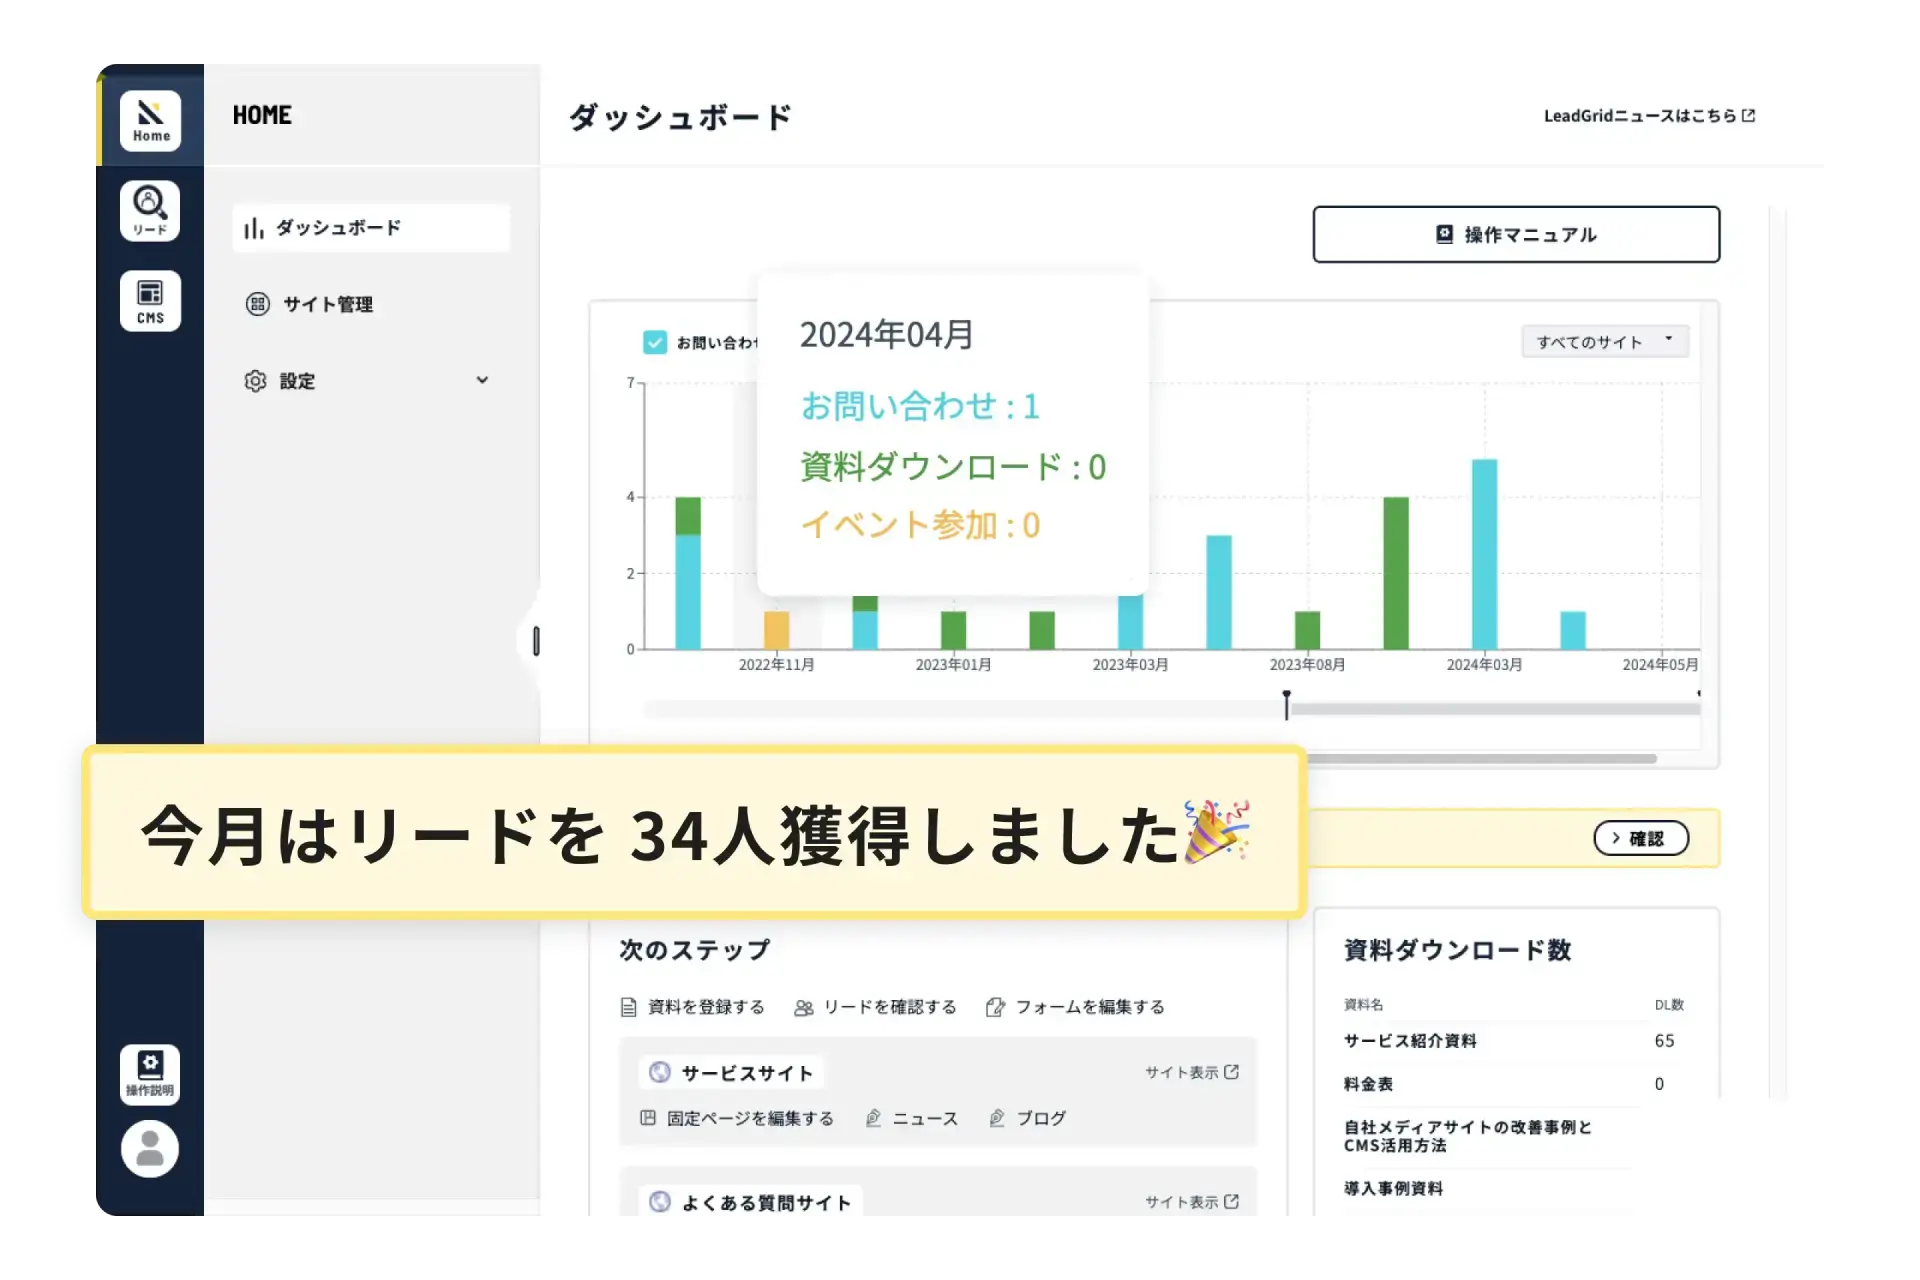
Task: Click the orange 2022年11月 chart bar
Action: coord(777,631)
